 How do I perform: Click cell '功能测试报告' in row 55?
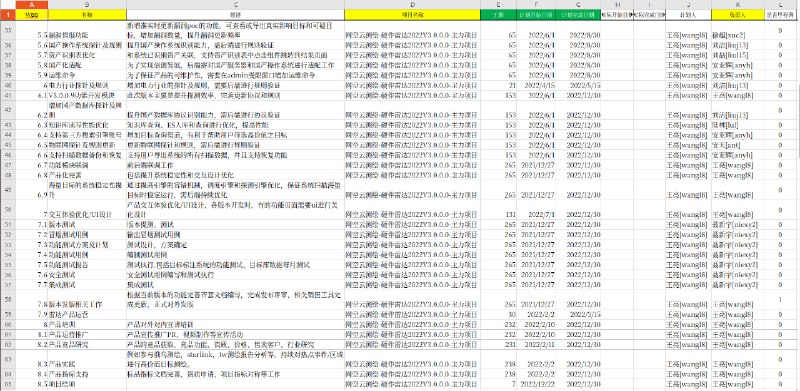tap(87, 264)
